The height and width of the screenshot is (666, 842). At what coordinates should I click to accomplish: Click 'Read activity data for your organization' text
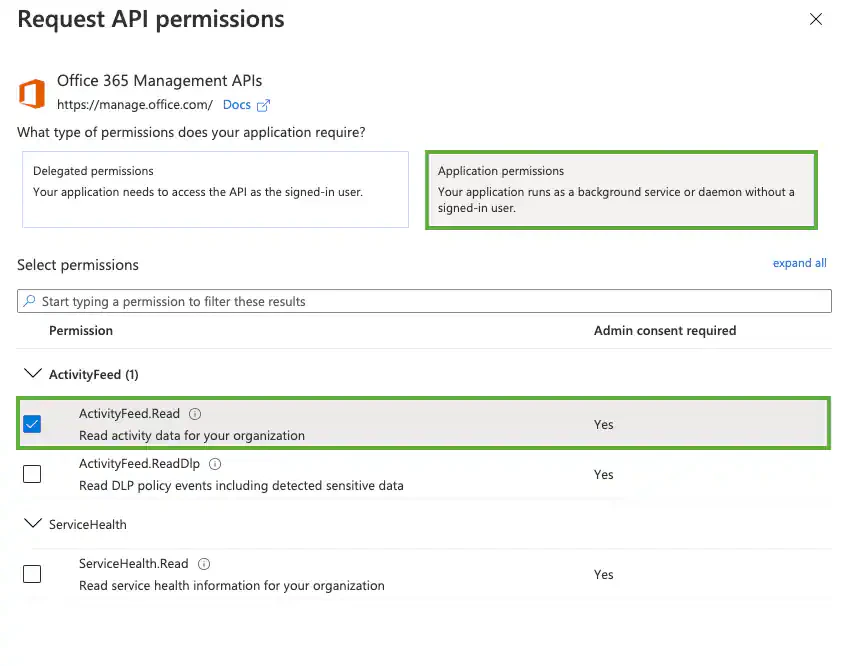click(x=192, y=436)
